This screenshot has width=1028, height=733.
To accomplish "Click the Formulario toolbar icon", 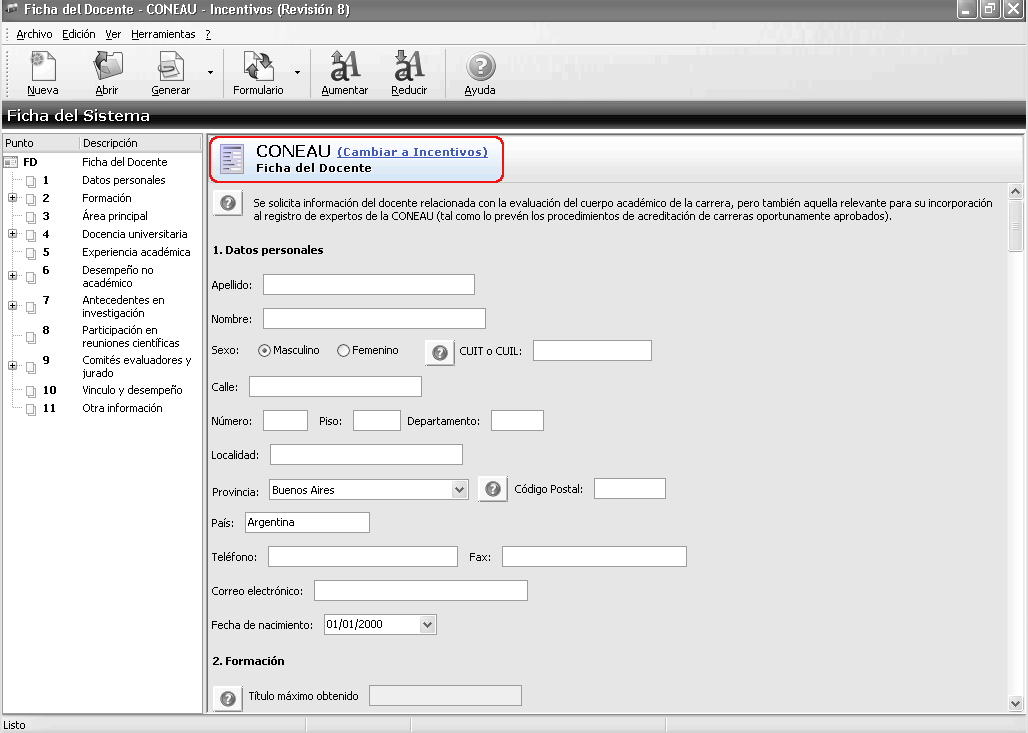I will (258, 72).
